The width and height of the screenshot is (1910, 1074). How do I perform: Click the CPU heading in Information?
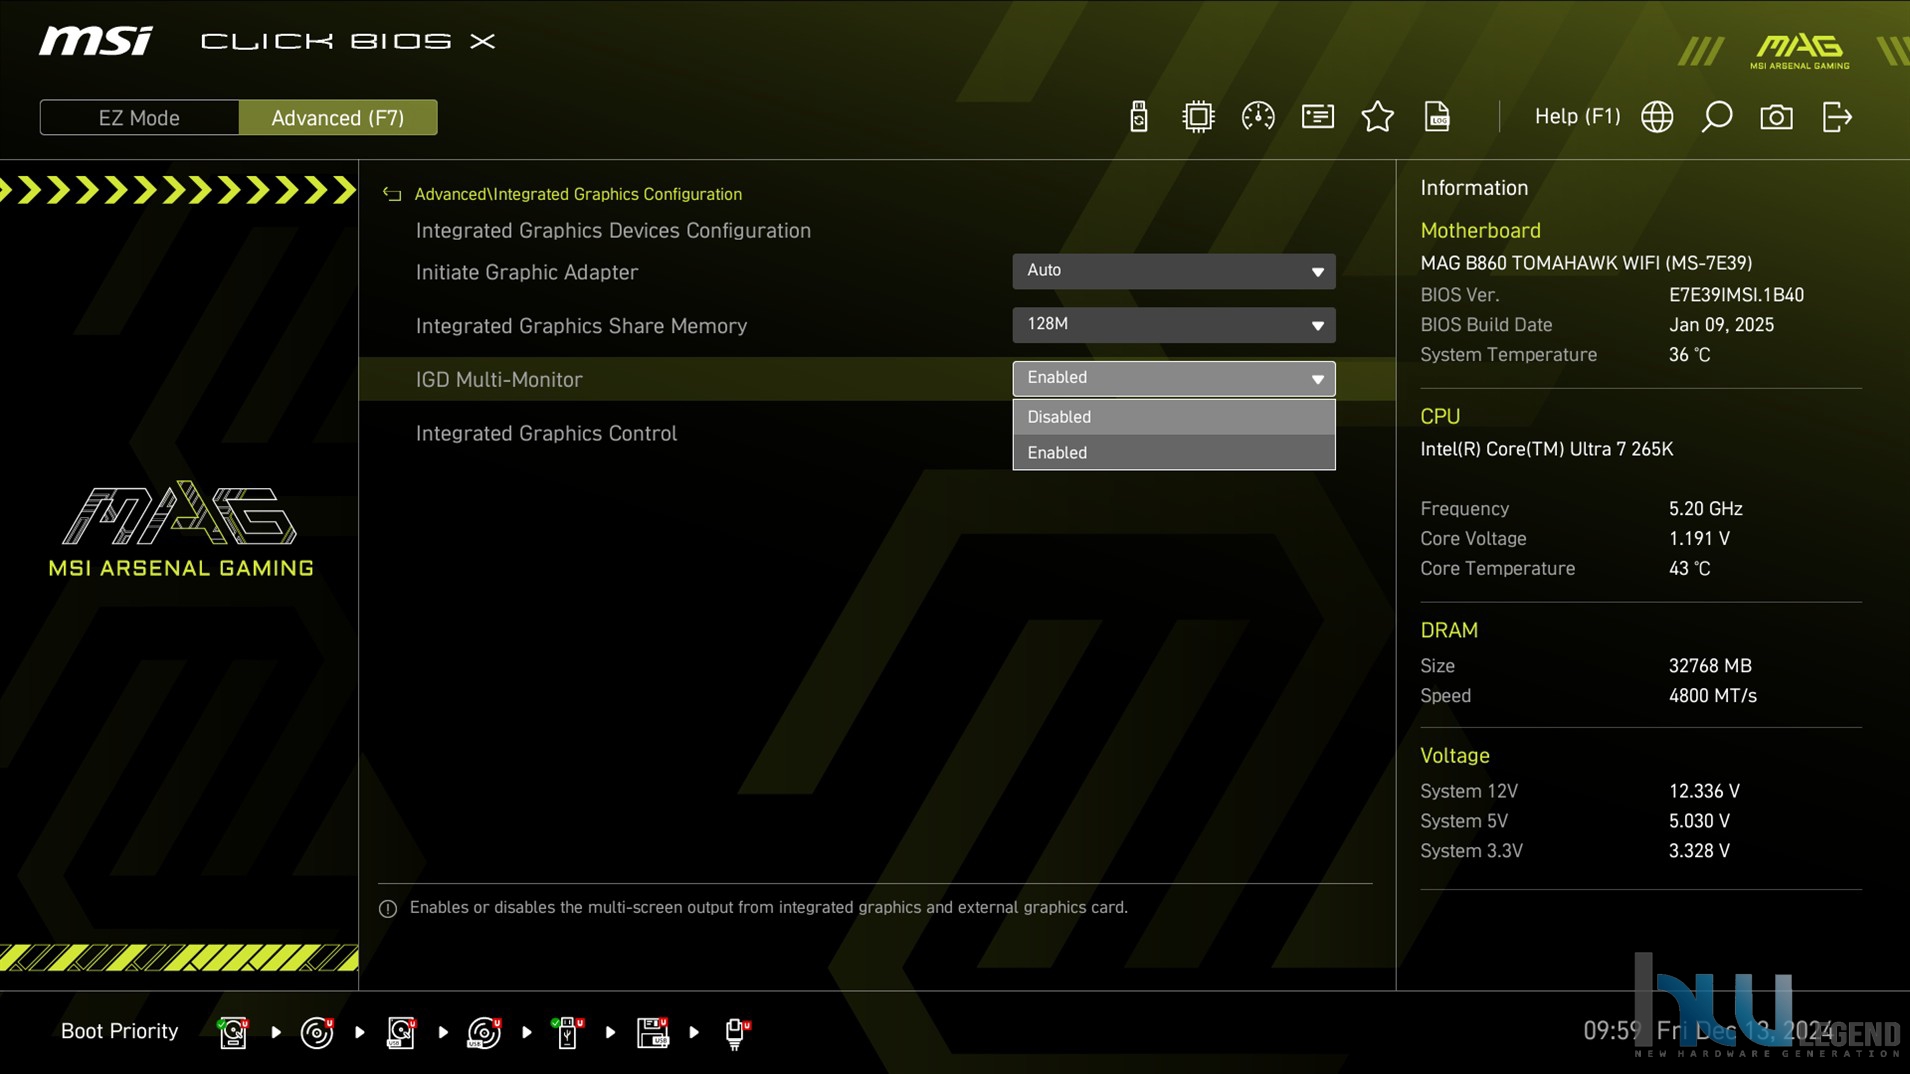point(1440,416)
